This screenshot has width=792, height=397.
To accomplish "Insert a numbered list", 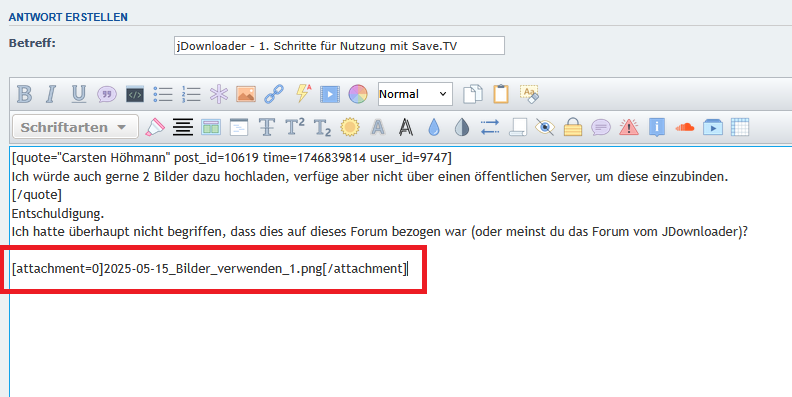I will click(x=191, y=94).
